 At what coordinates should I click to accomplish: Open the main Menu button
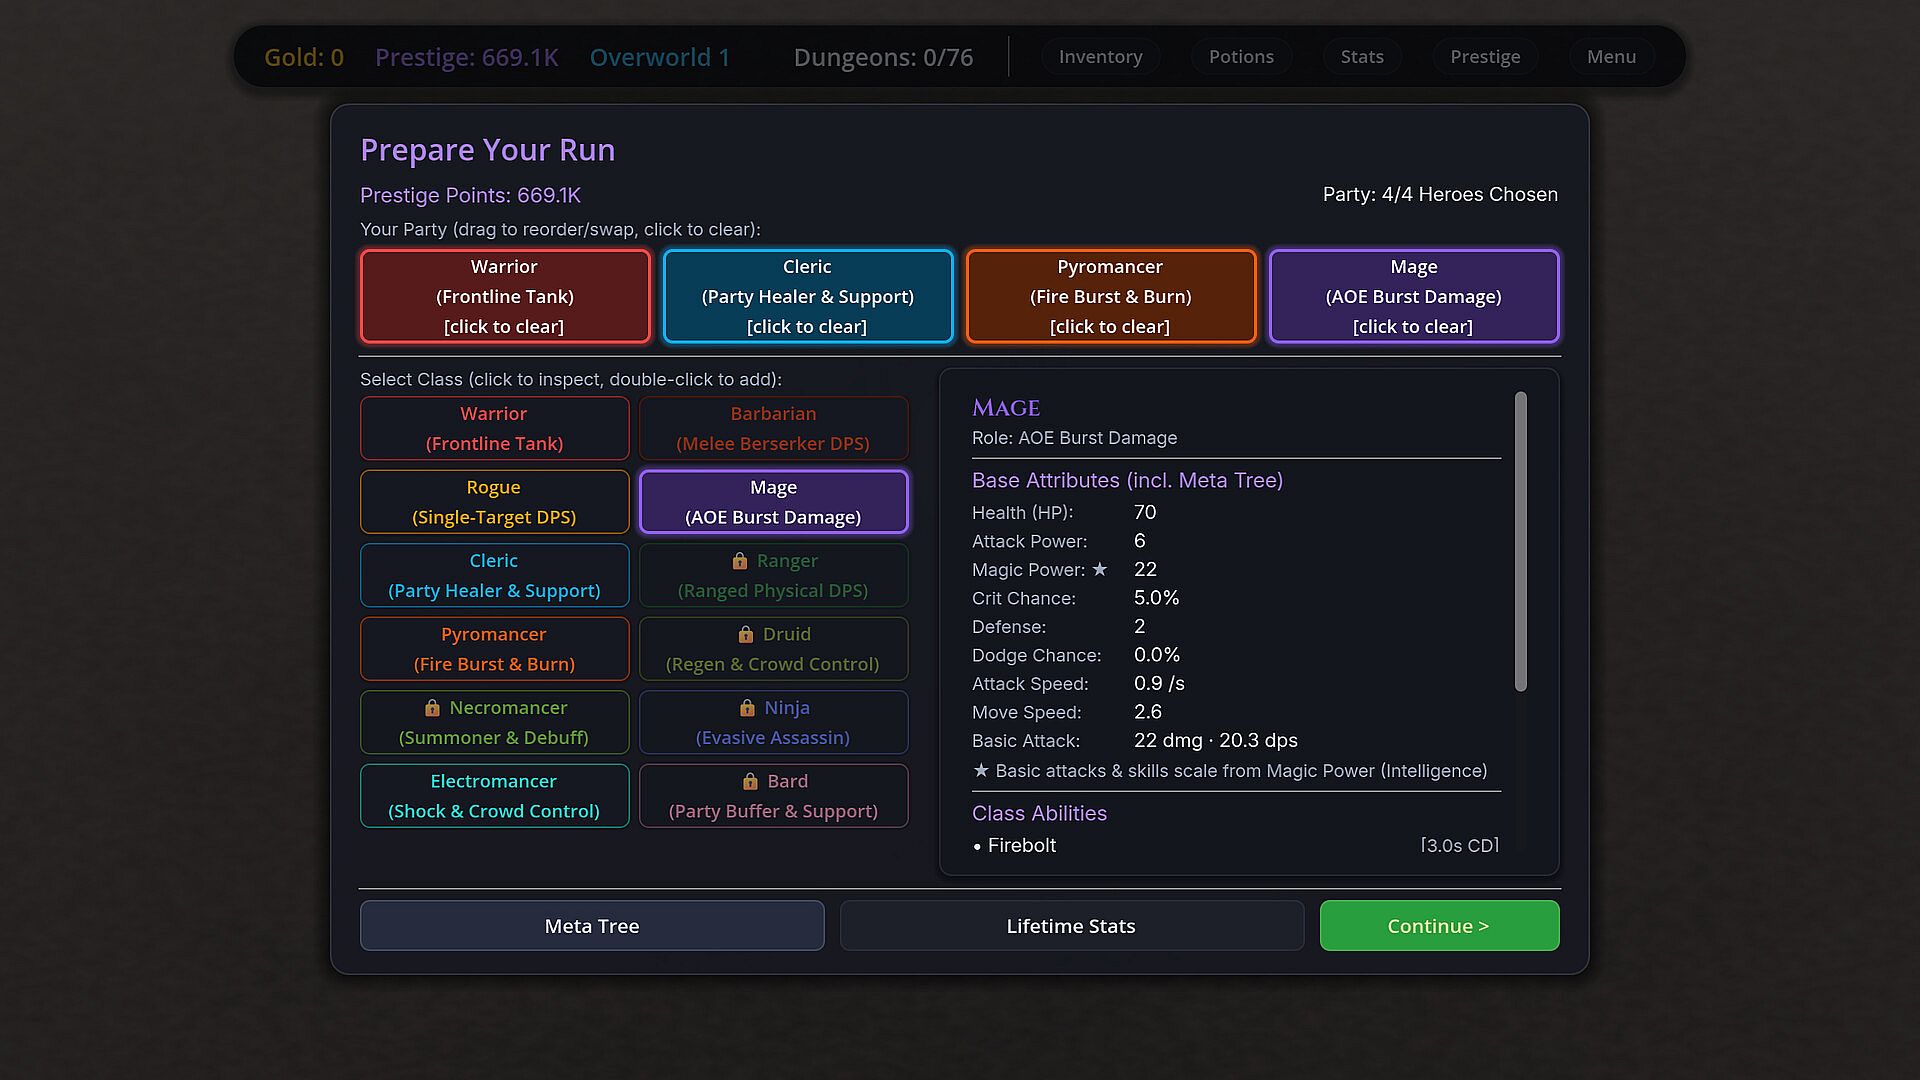1611,57
